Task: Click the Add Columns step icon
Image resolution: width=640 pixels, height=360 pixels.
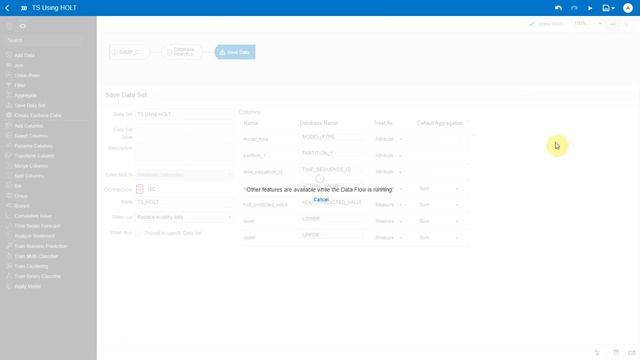Action: [x=9, y=125]
